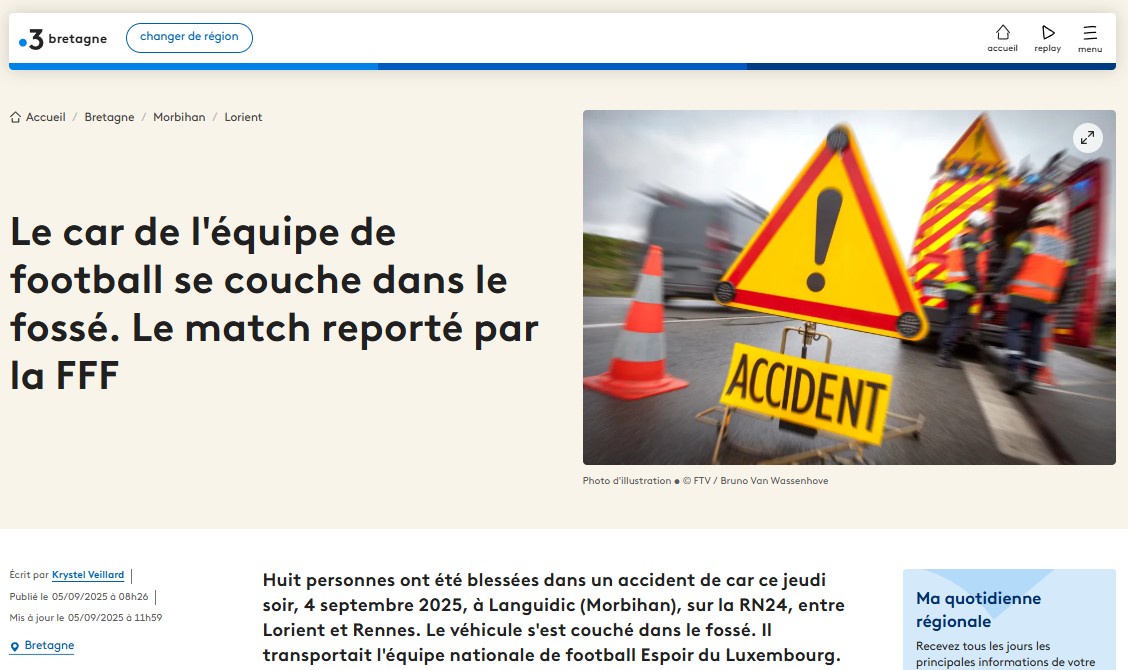Open the hamburger menu icon
This screenshot has width=1128, height=670.
[x=1090, y=32]
